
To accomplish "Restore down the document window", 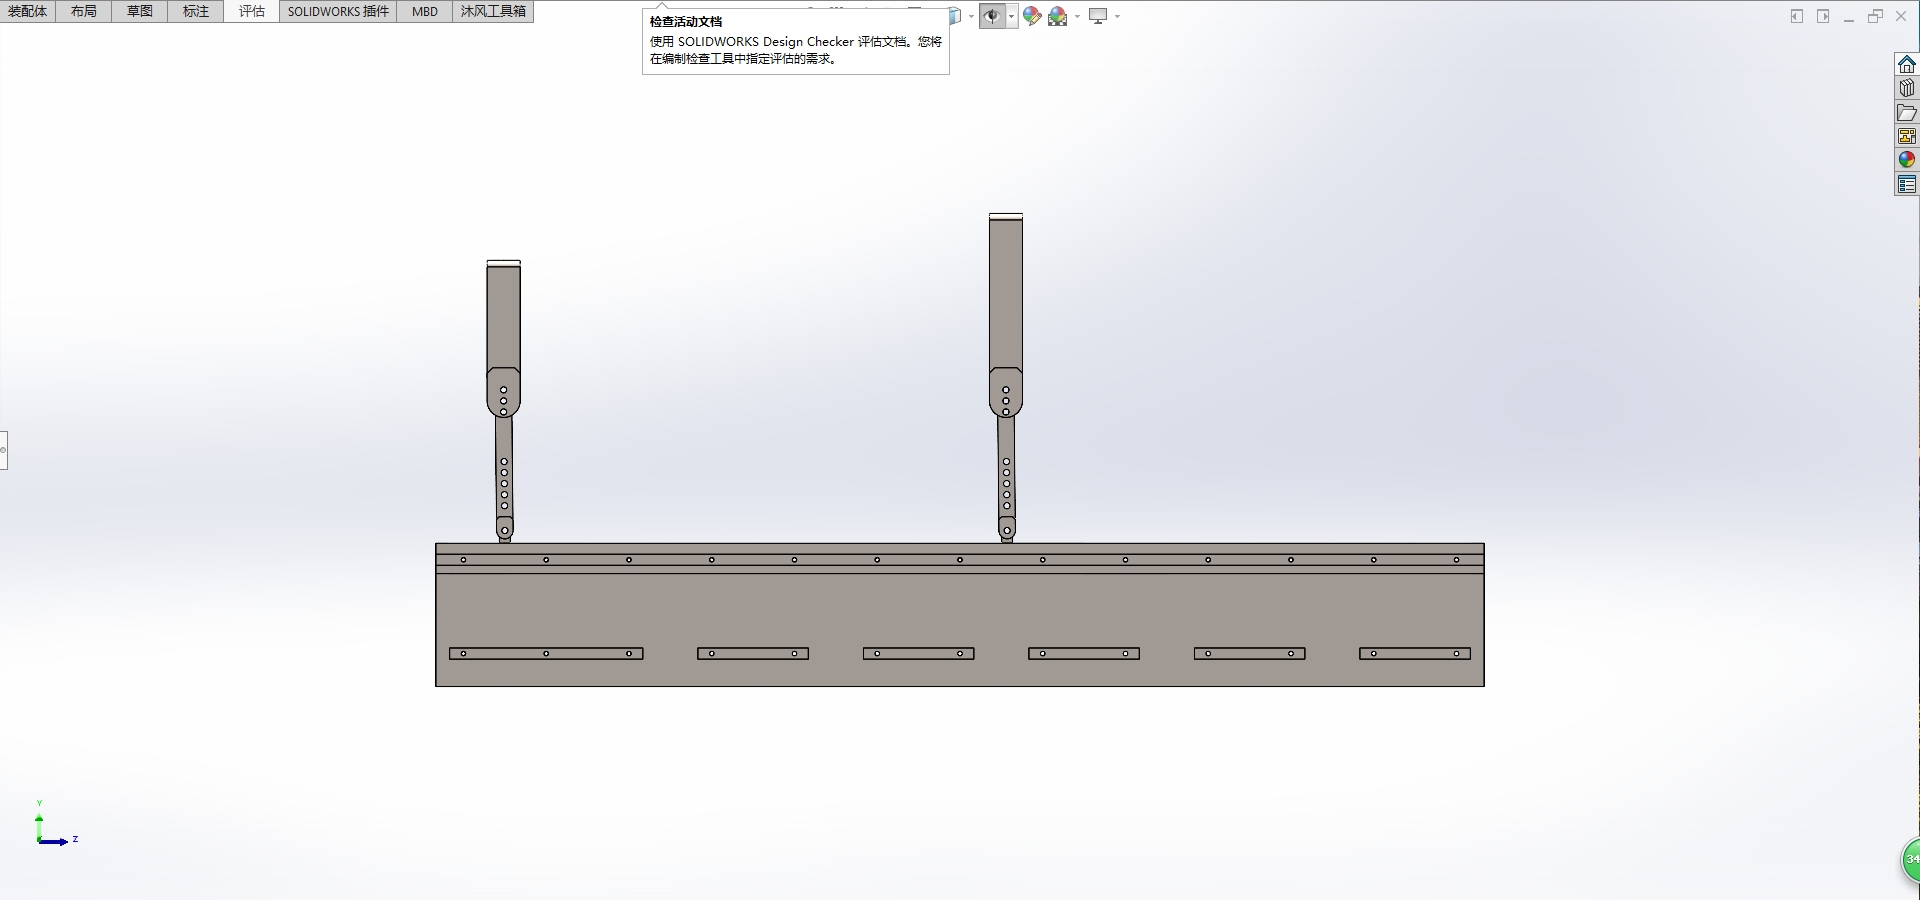I will 1875,16.
